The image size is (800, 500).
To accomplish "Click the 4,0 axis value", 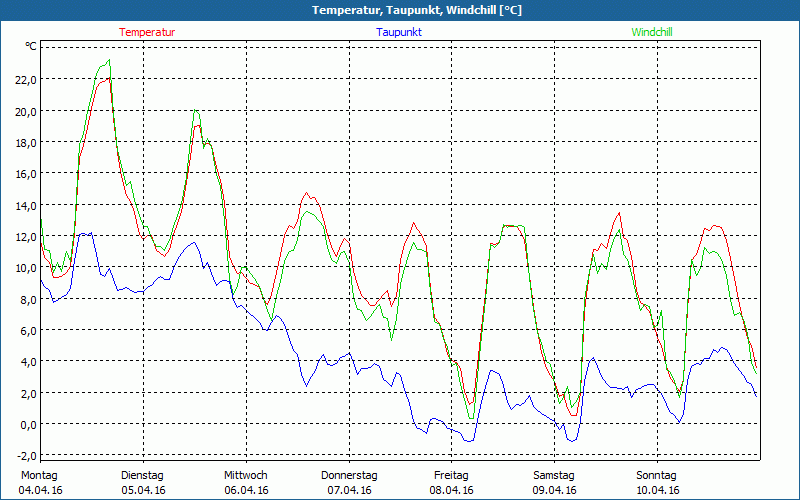I will pos(29,362).
